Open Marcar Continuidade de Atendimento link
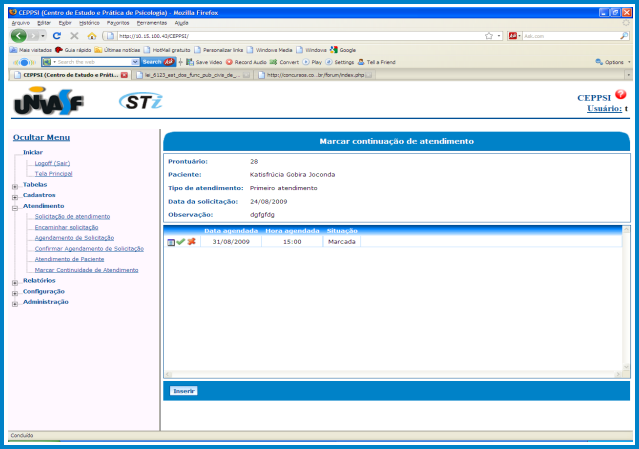Screen dimensions: 639x449 coord(86,270)
